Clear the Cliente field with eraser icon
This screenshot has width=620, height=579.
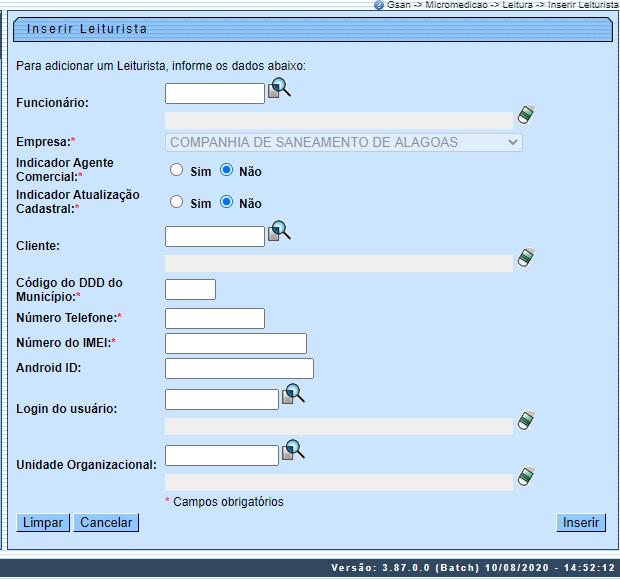[x=526, y=257]
